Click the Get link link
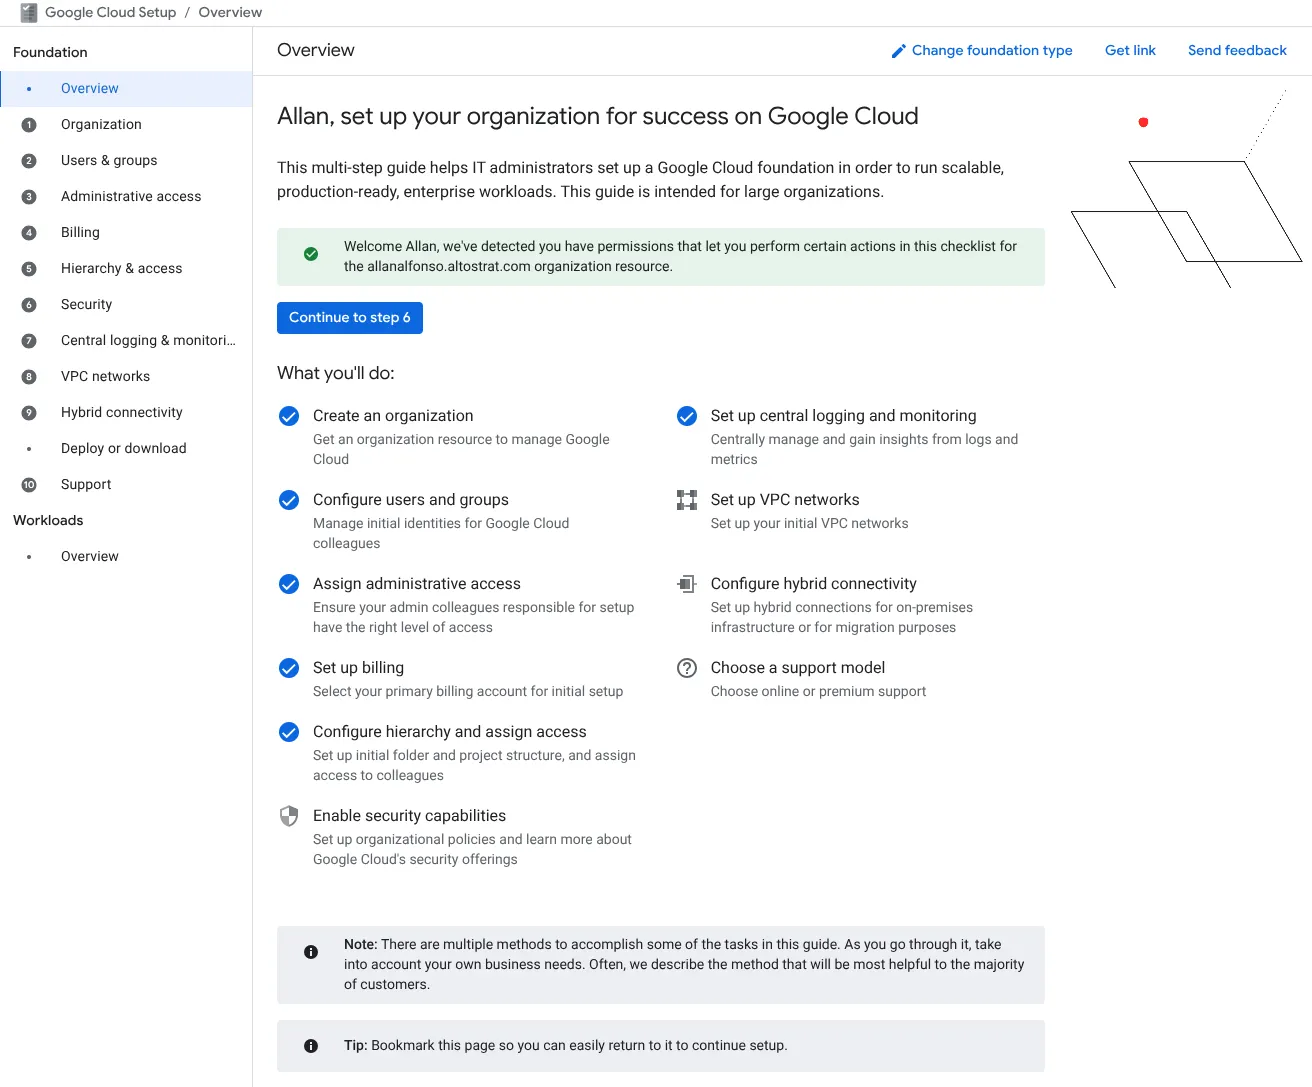 point(1130,50)
